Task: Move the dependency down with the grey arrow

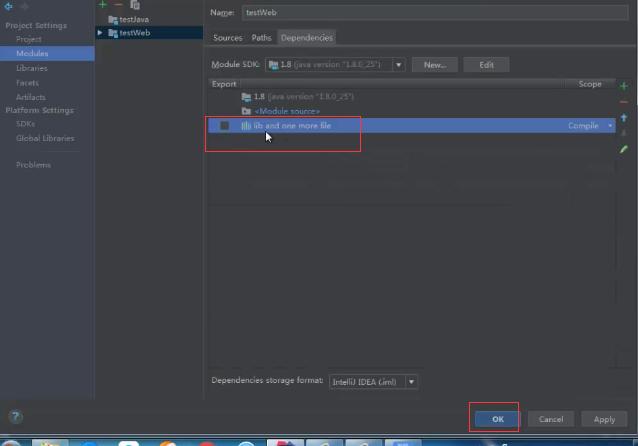Action: pos(624,133)
